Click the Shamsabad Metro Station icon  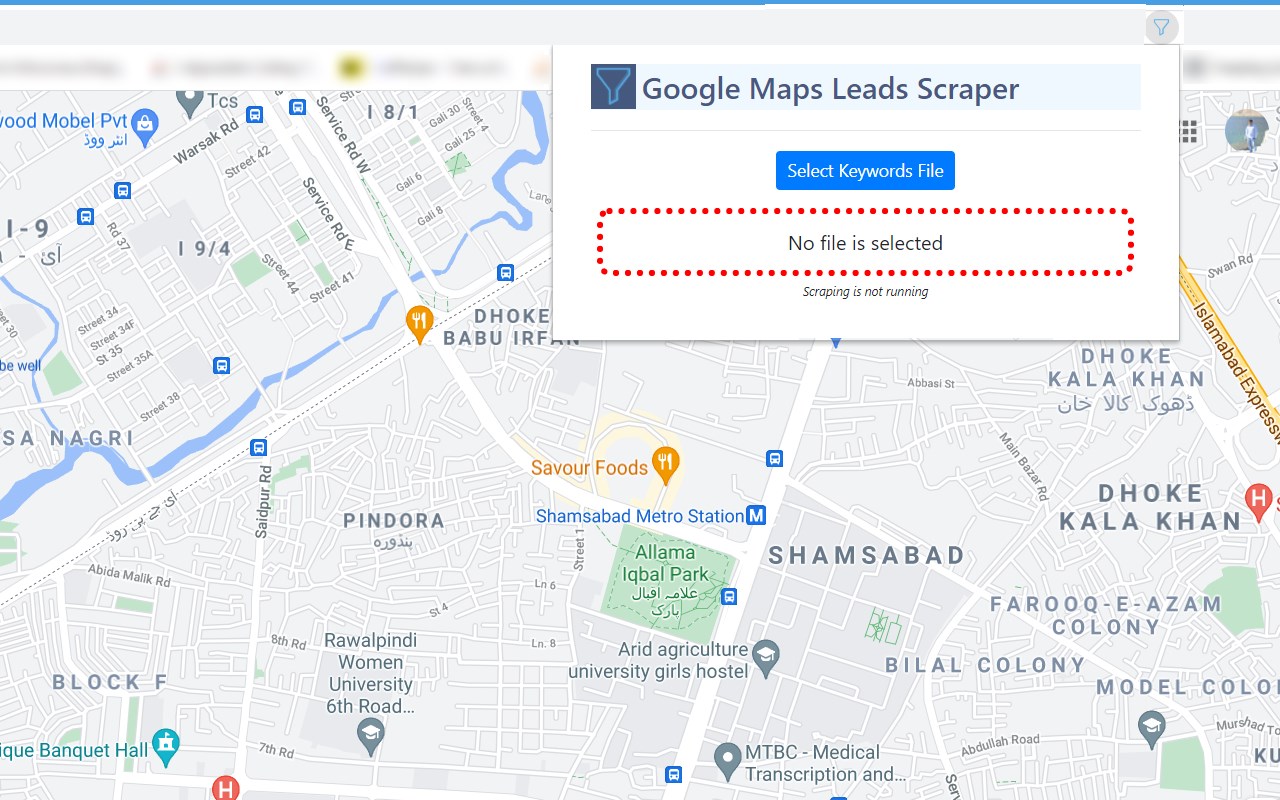(x=757, y=516)
